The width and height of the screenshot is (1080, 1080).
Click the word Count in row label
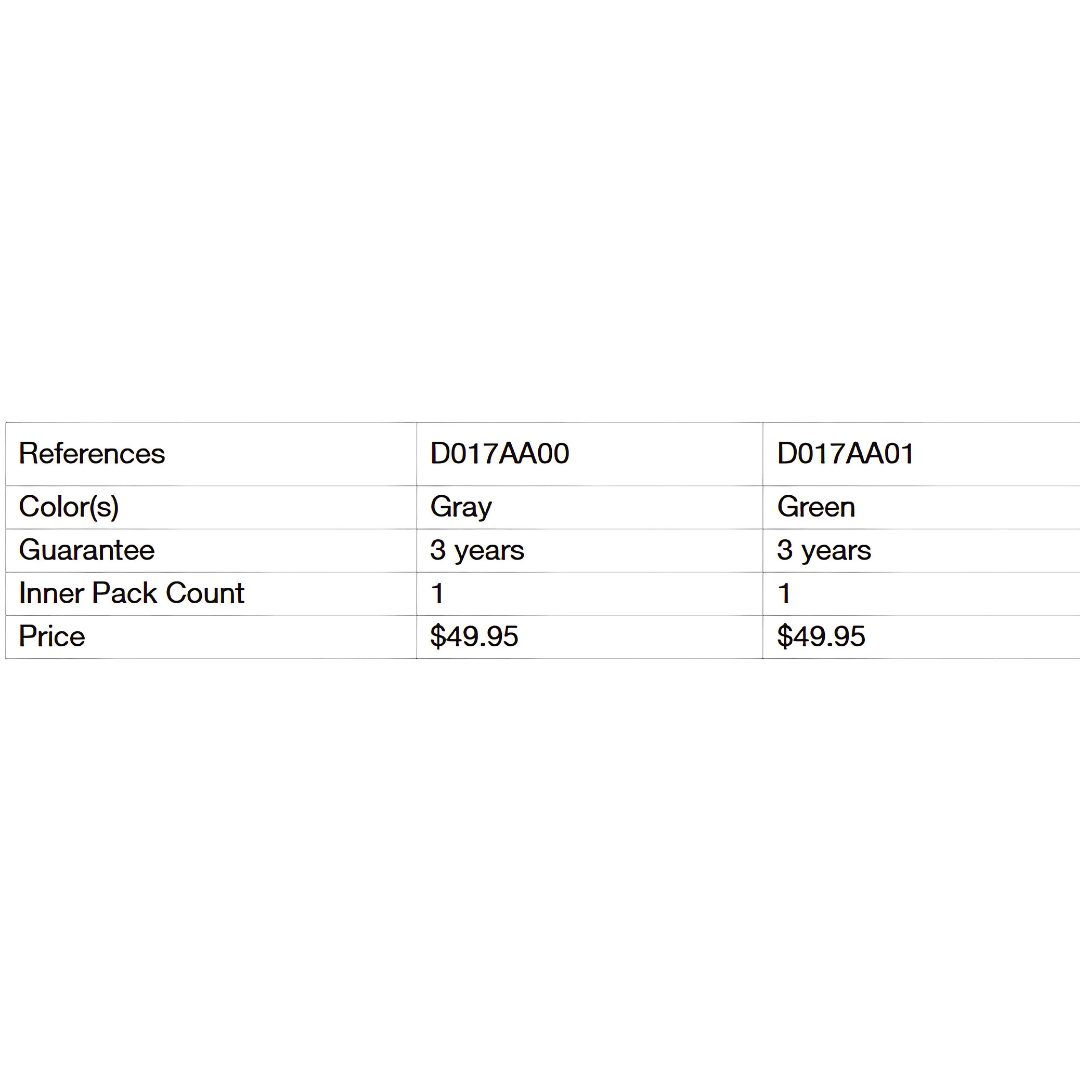[x=205, y=593]
